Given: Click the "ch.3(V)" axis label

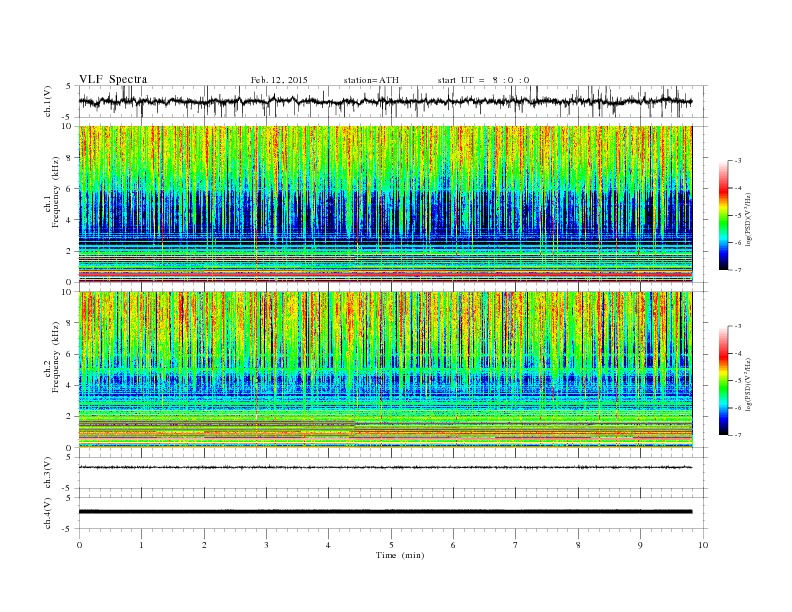Looking at the screenshot, I should click(x=48, y=473).
